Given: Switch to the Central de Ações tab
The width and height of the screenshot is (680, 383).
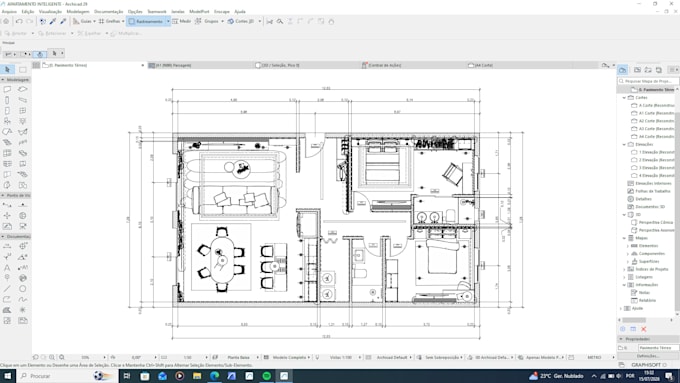Looking at the screenshot, I should point(384,65).
